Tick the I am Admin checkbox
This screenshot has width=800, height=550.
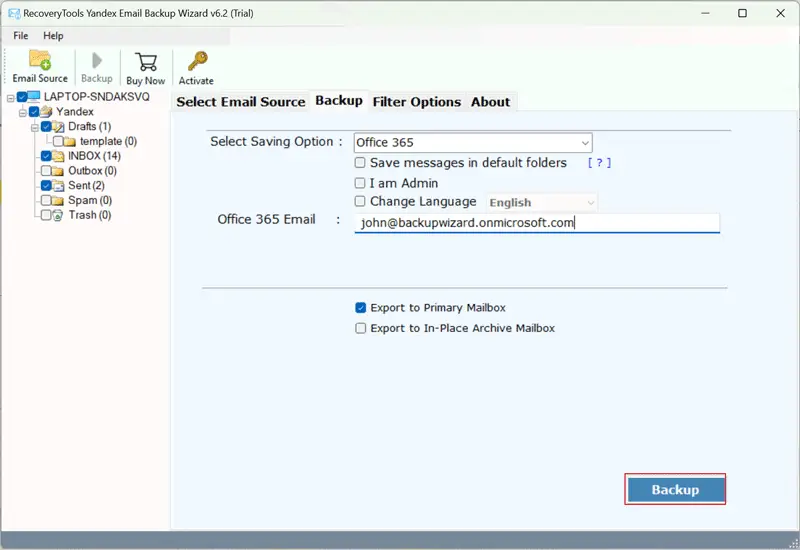tap(360, 183)
